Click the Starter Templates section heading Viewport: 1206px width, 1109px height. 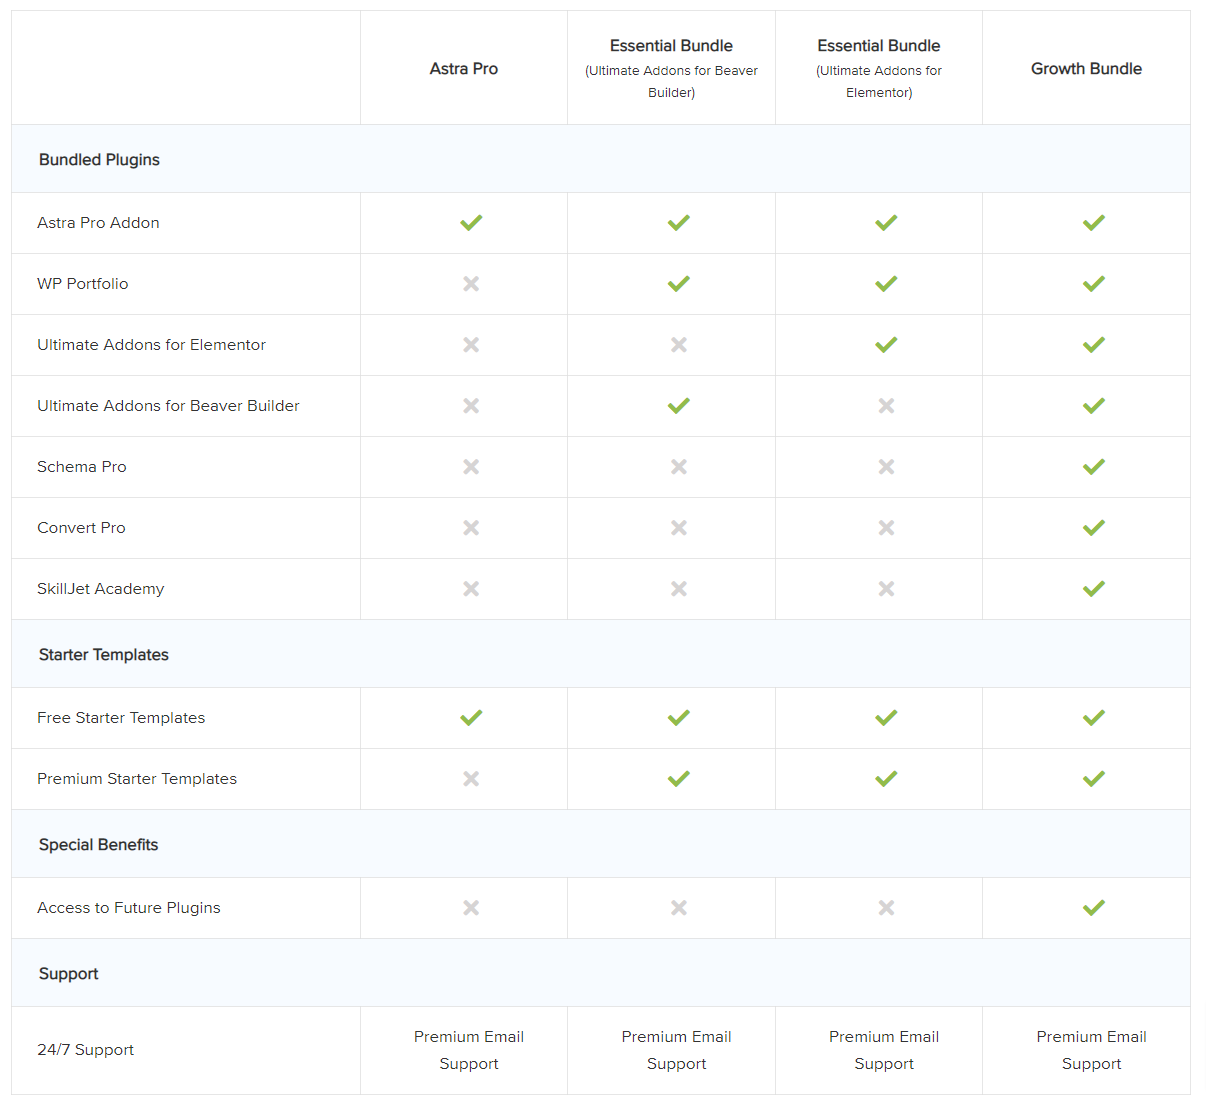click(104, 655)
